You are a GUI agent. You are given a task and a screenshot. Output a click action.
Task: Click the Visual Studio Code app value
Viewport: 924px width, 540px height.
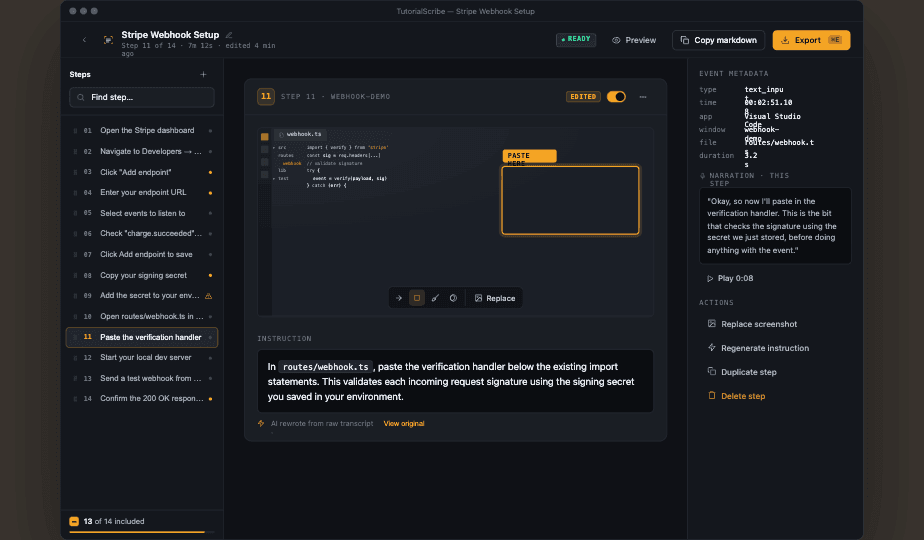click(772, 120)
